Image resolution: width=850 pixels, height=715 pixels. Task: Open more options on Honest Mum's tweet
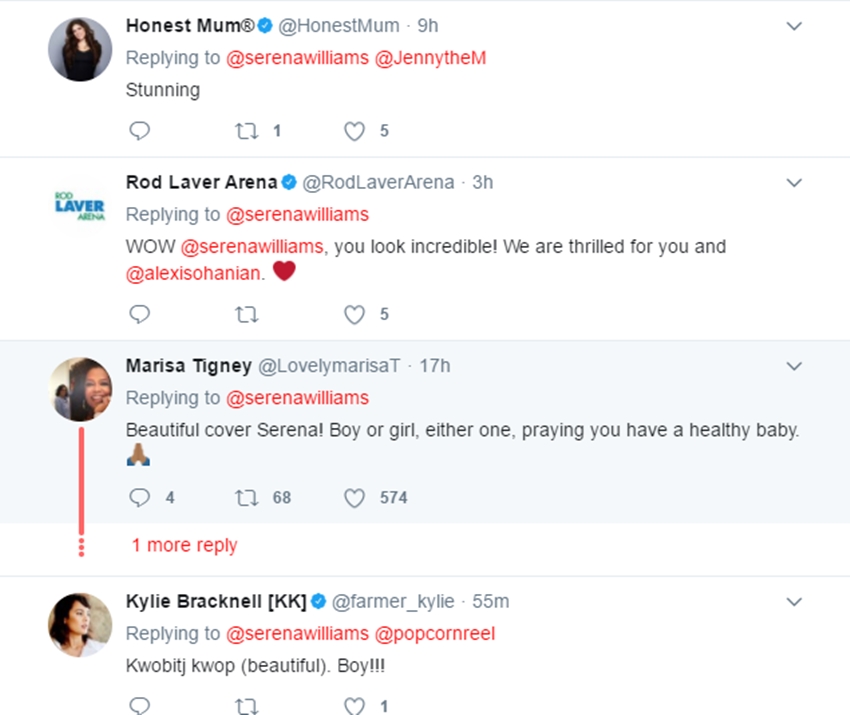coord(794,26)
